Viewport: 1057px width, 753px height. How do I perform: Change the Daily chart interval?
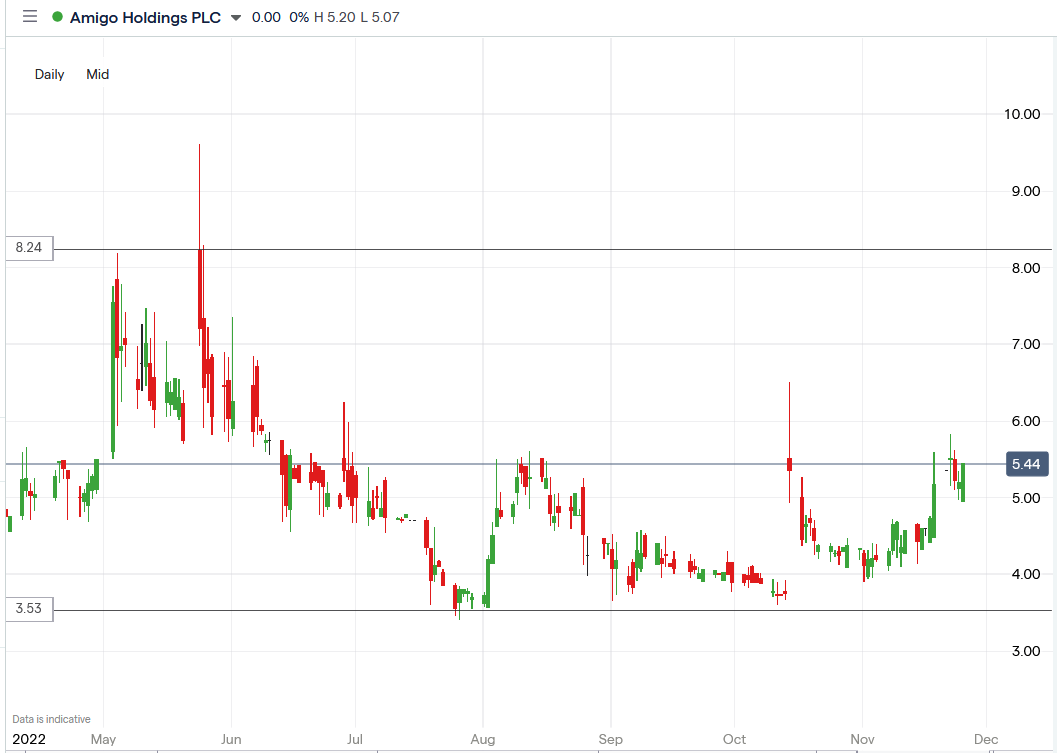tap(49, 74)
